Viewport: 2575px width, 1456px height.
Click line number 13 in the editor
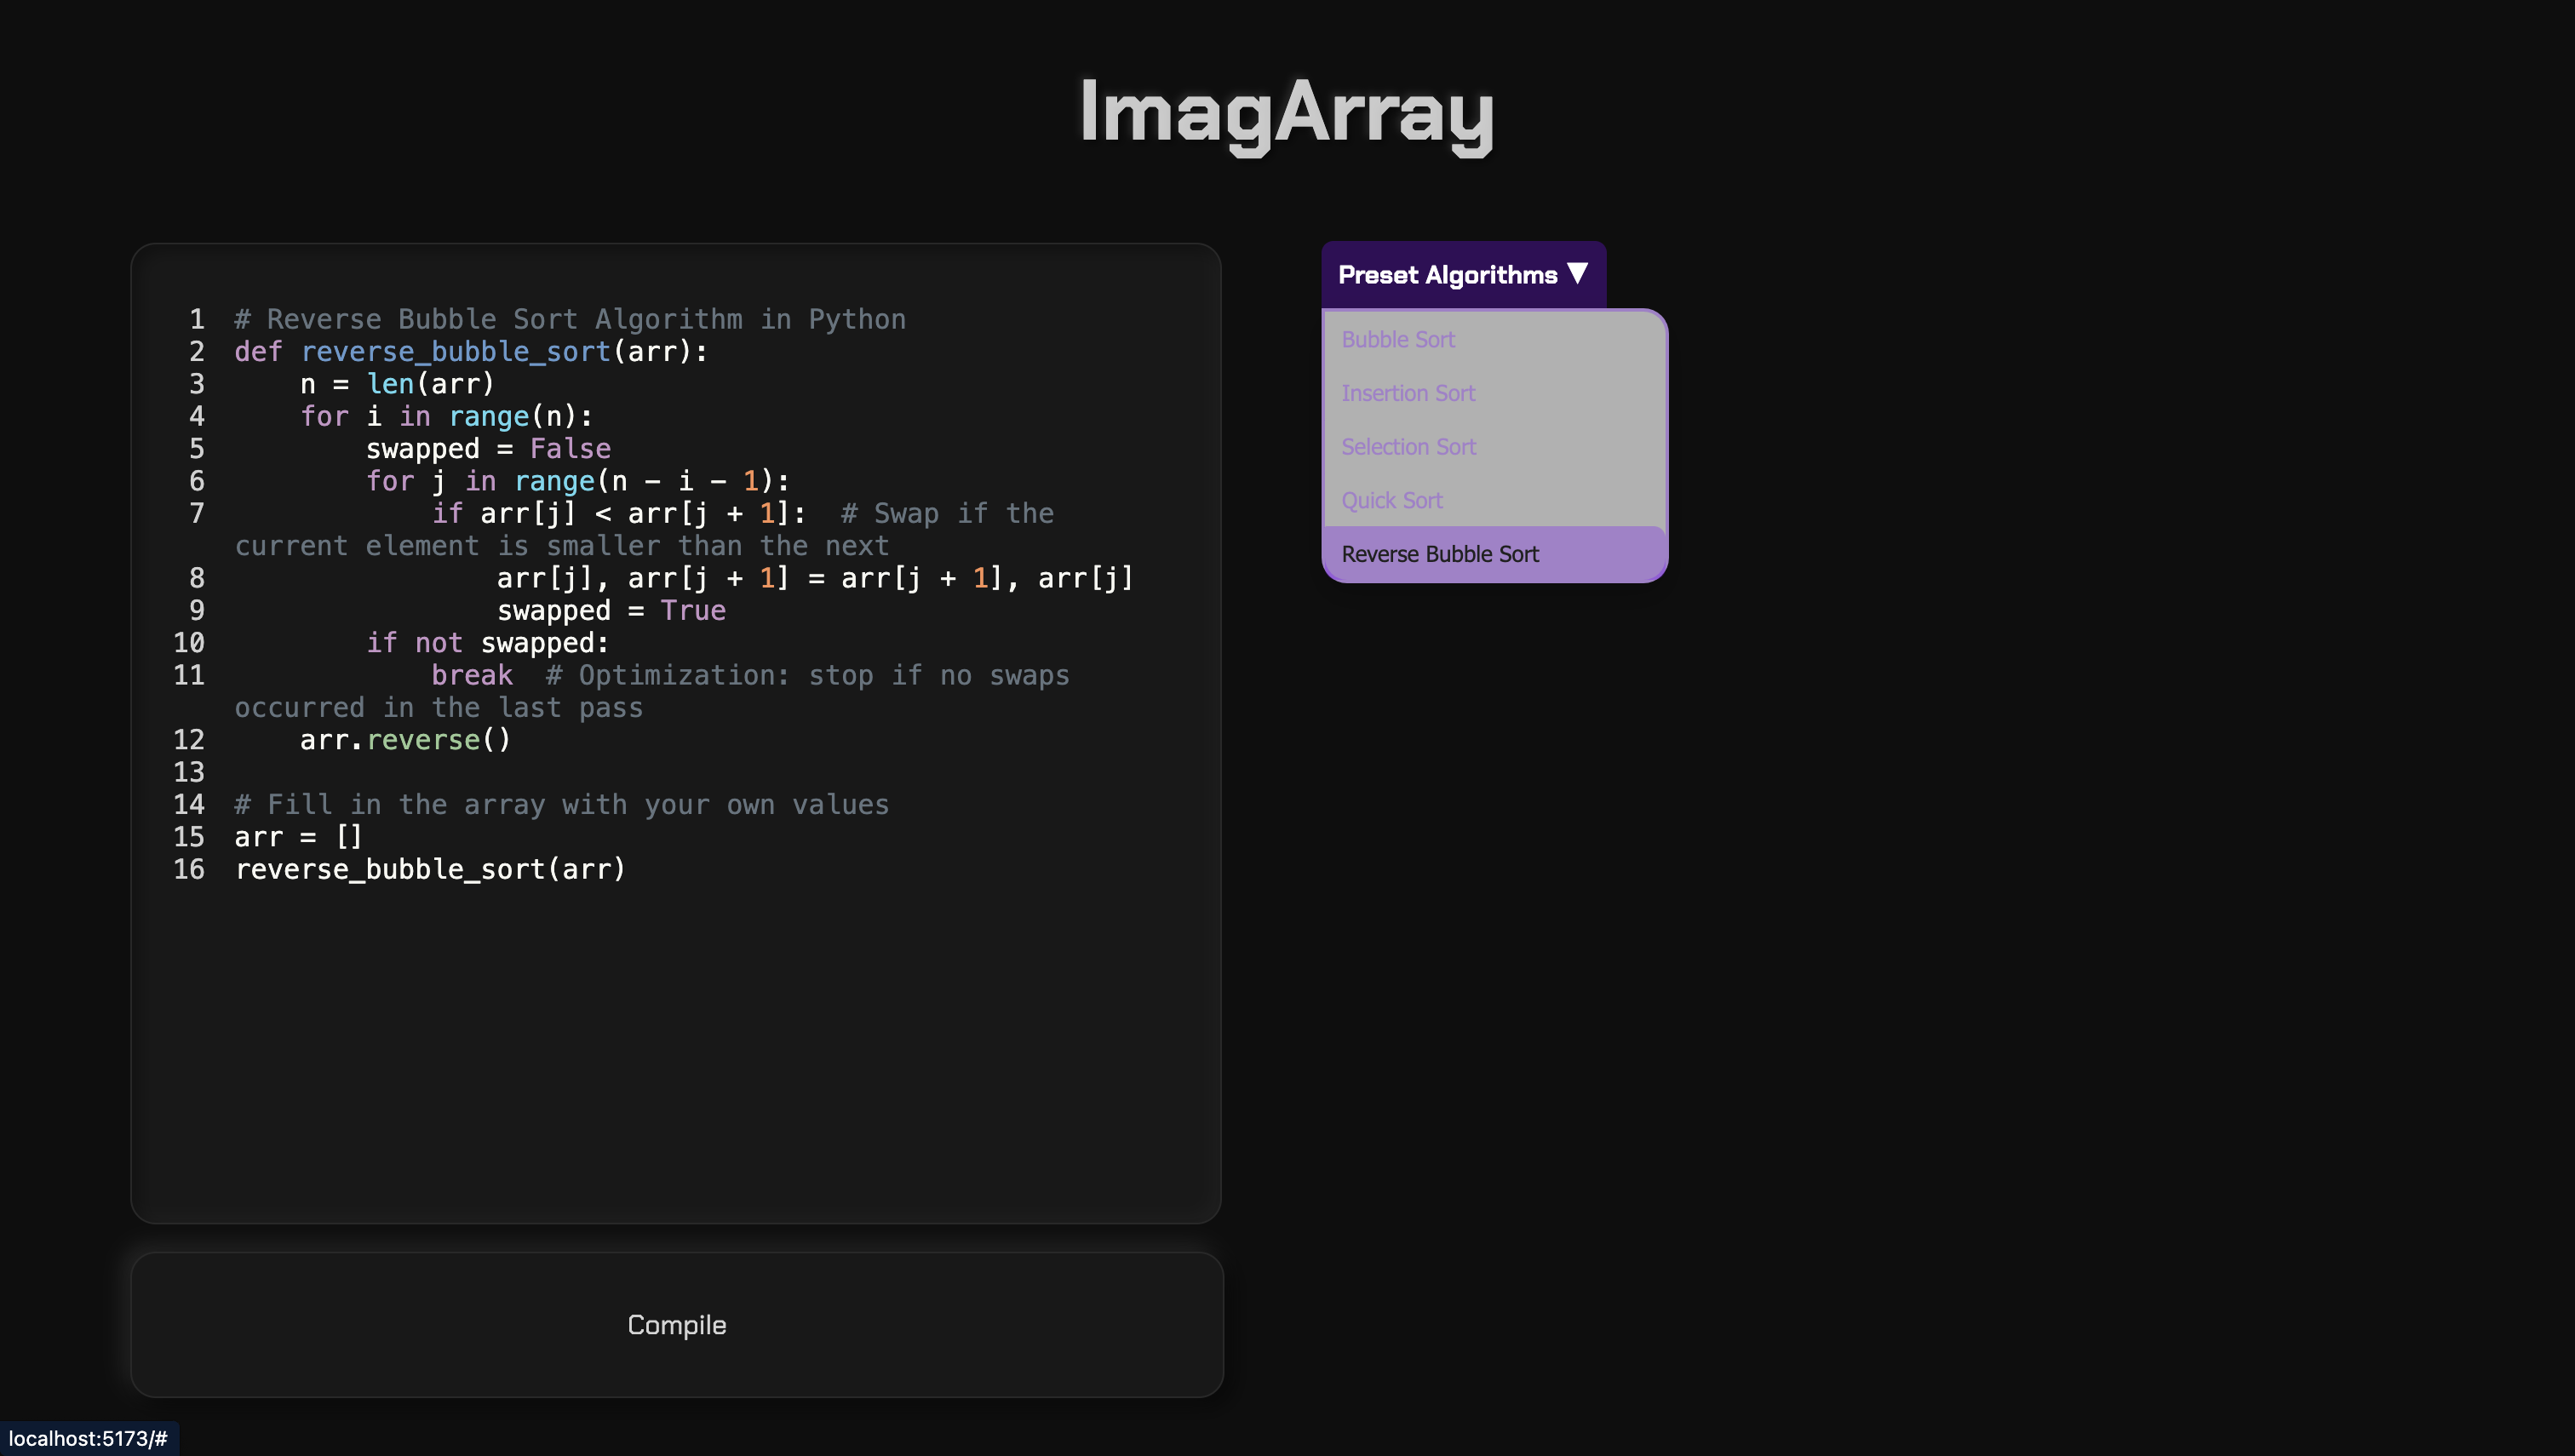189,772
